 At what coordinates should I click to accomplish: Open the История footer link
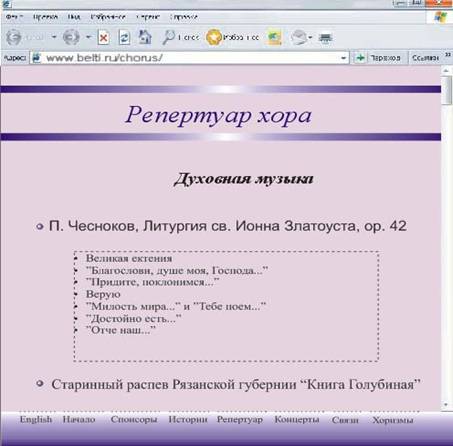[x=188, y=419]
